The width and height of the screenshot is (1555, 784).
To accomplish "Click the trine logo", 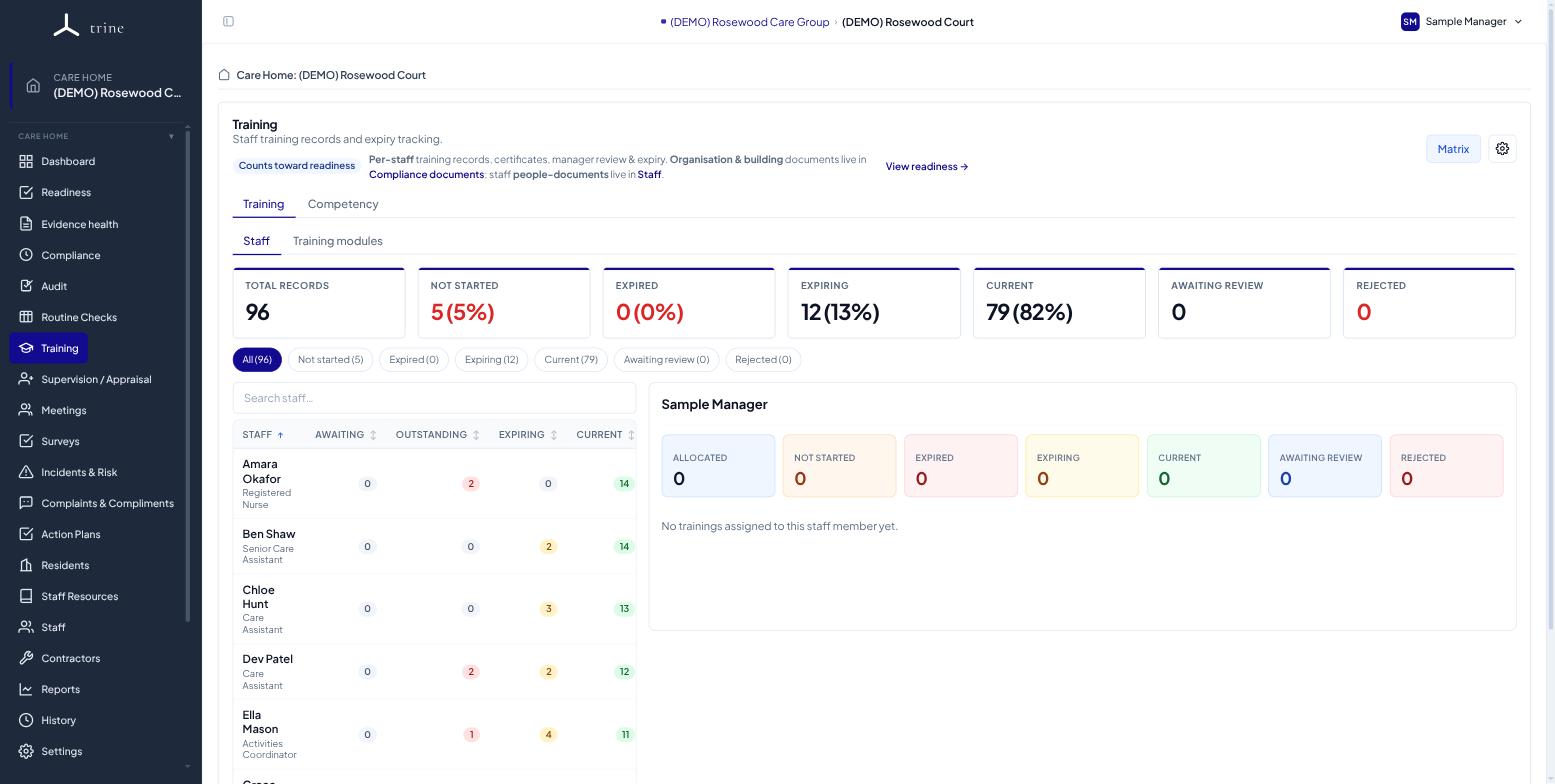I will pos(88,26).
